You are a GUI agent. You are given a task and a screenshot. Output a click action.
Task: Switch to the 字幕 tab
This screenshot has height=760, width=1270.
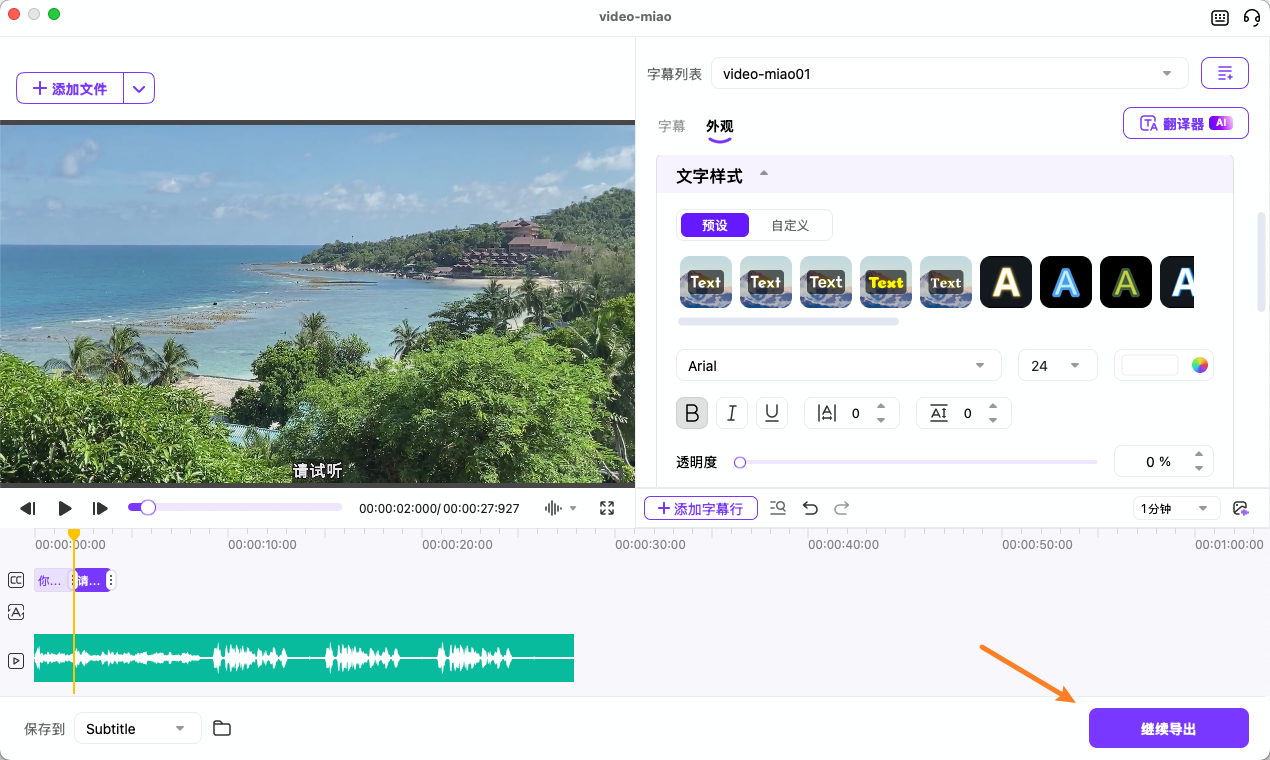tap(671, 125)
